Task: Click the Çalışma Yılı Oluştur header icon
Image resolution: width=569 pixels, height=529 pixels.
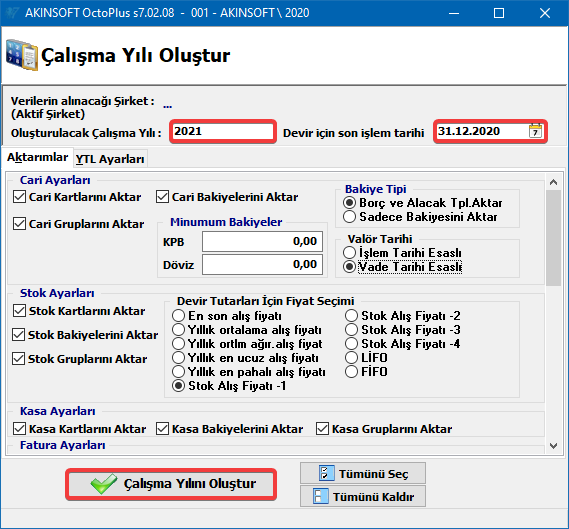Action: click(22, 55)
